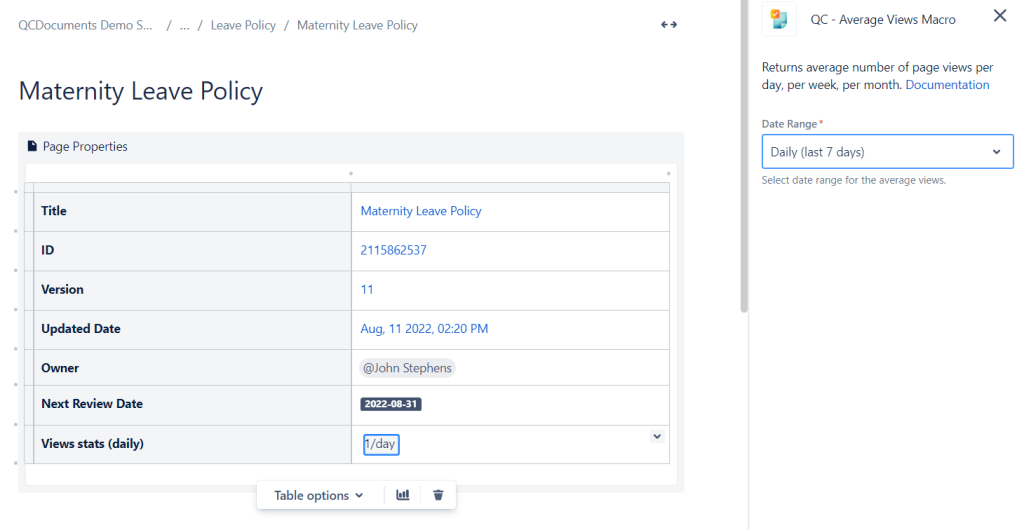
Task: Click Updated Date value Aug, 11 2022
Action: click(424, 329)
